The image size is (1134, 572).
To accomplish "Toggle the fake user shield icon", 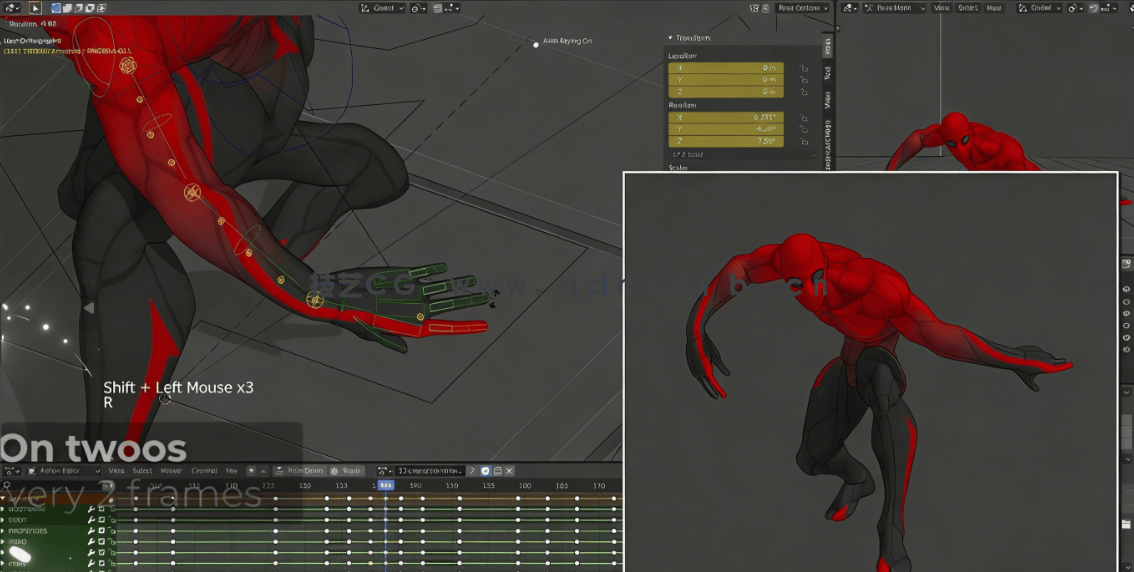I will tap(485, 471).
